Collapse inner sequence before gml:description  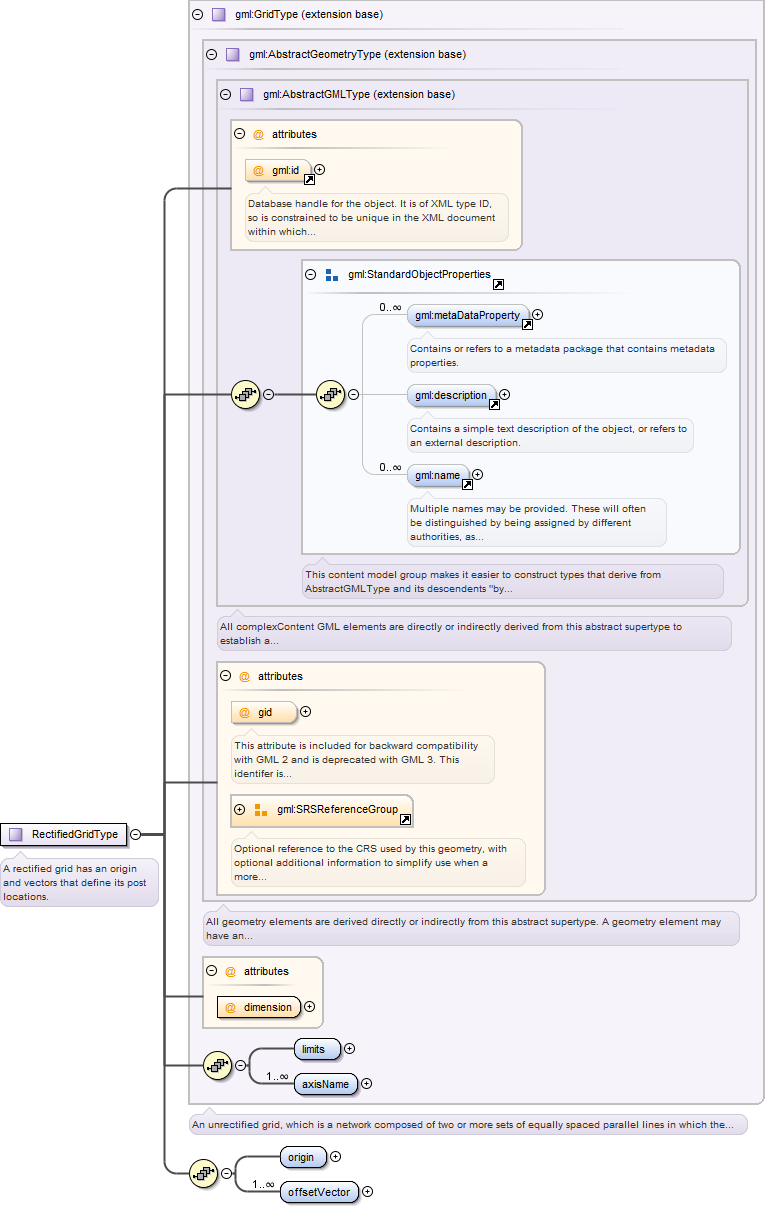[354, 394]
